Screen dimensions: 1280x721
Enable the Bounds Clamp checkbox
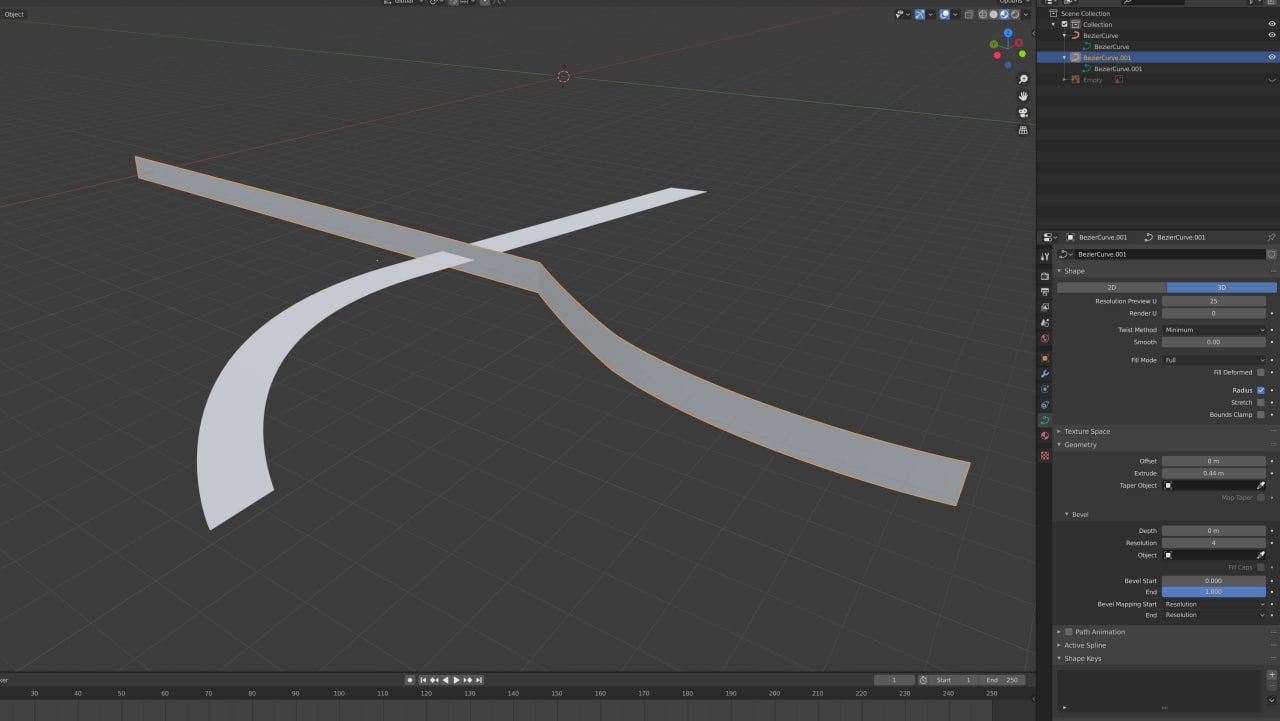[1260, 414]
